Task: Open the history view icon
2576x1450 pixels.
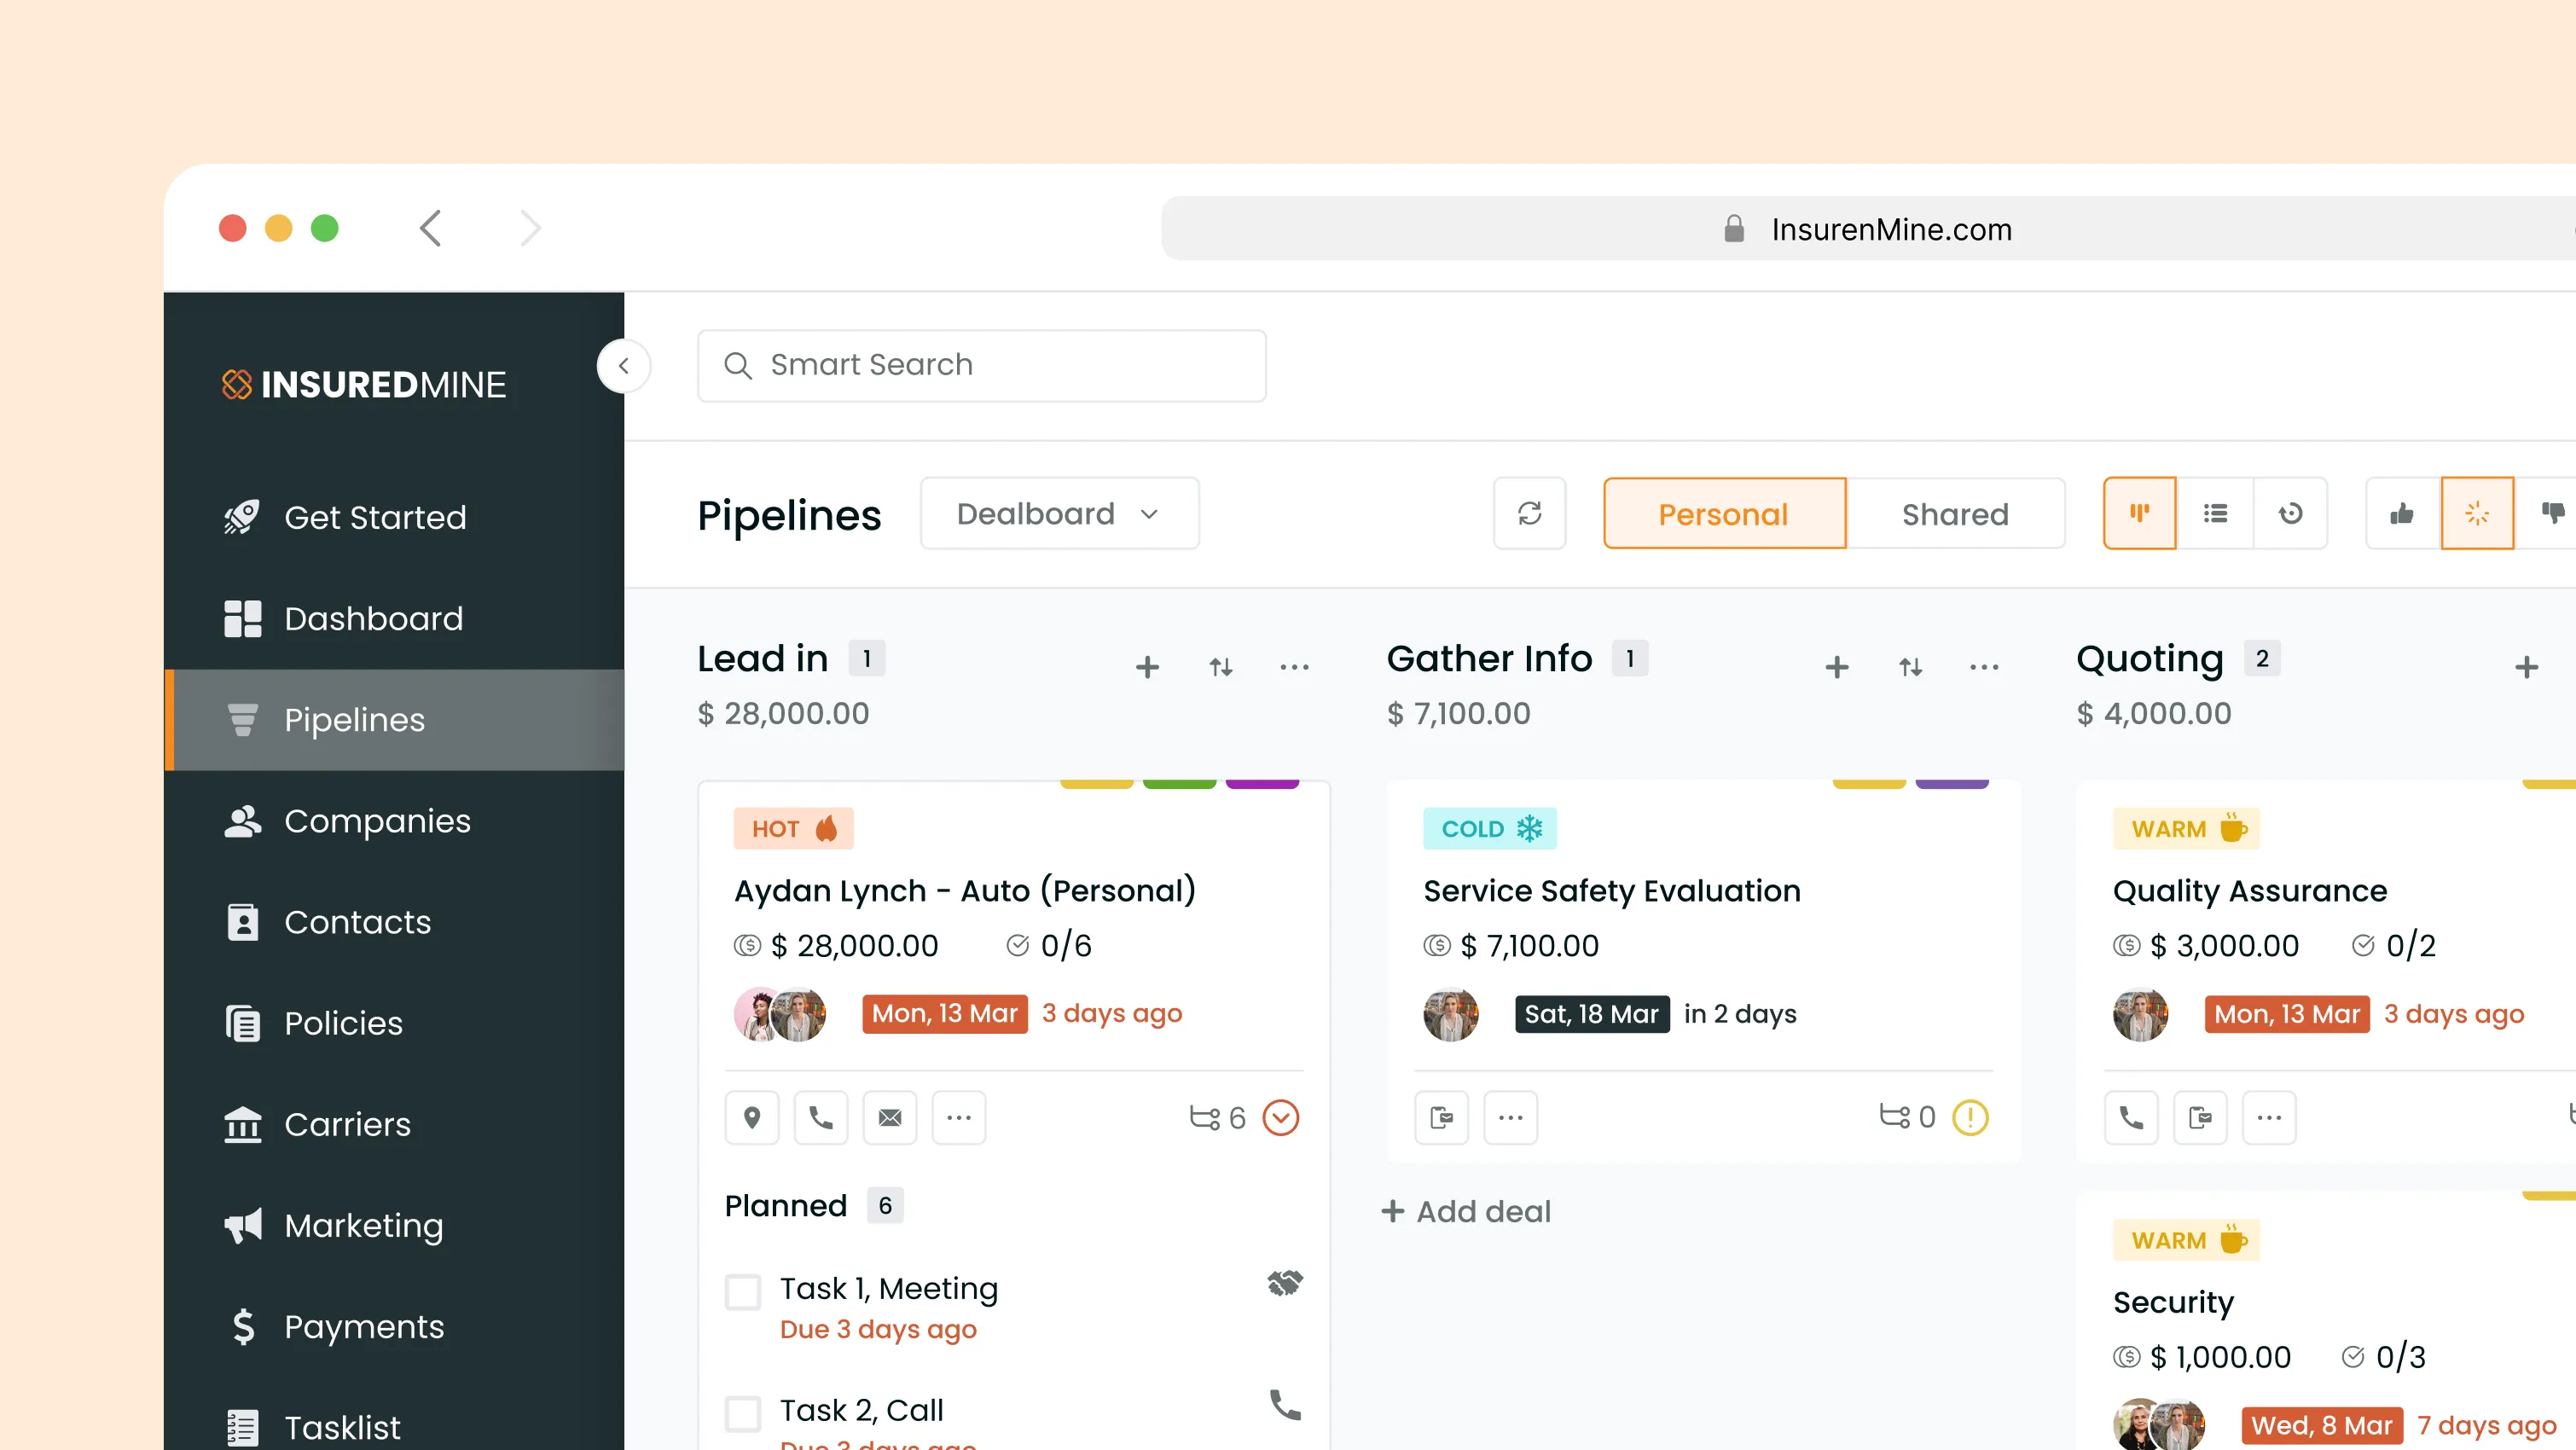Action: [x=2290, y=513]
